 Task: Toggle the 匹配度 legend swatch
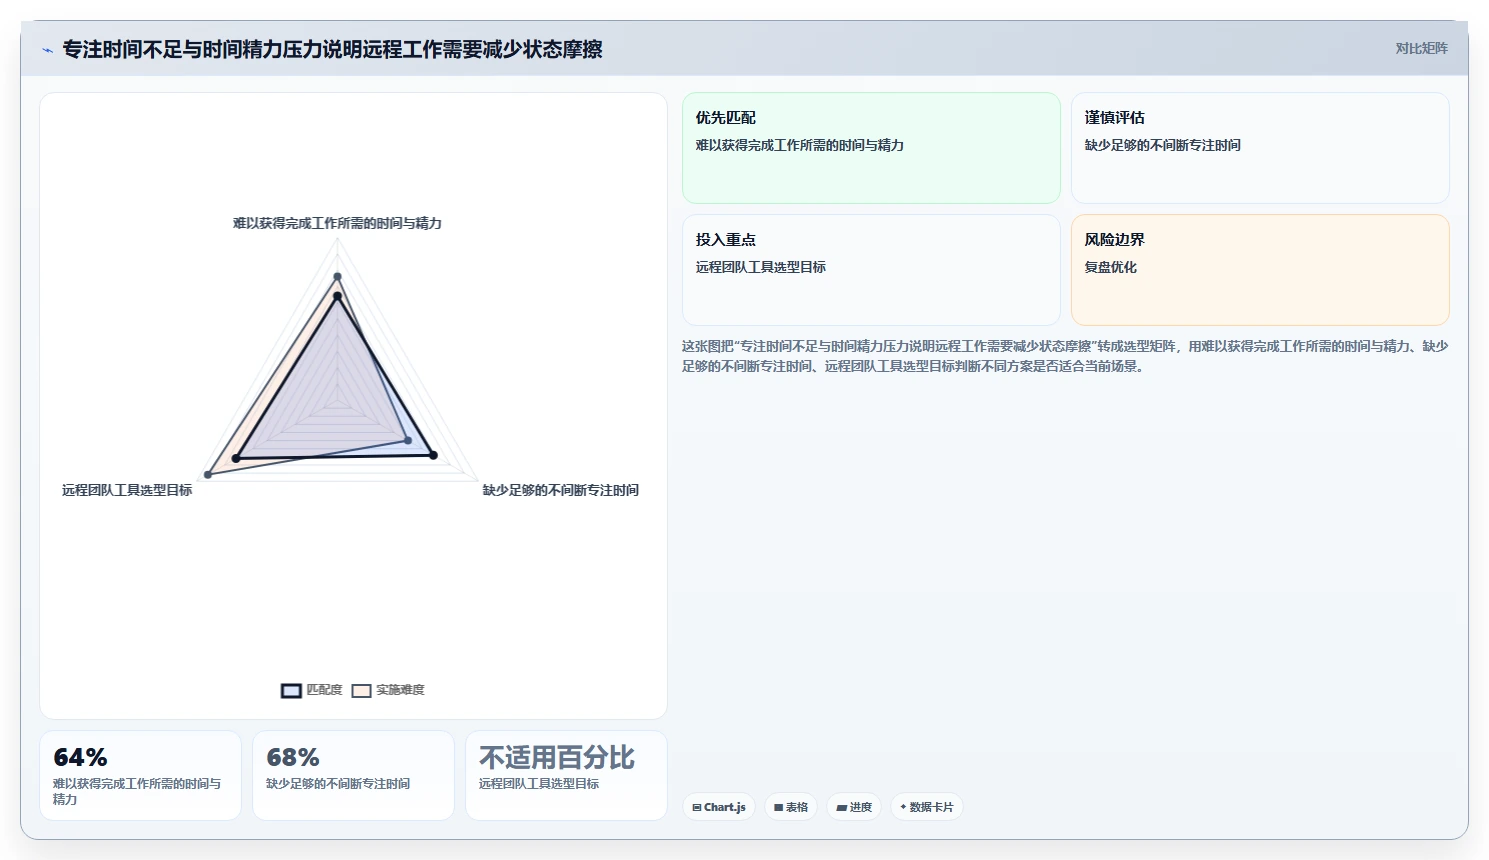(291, 691)
